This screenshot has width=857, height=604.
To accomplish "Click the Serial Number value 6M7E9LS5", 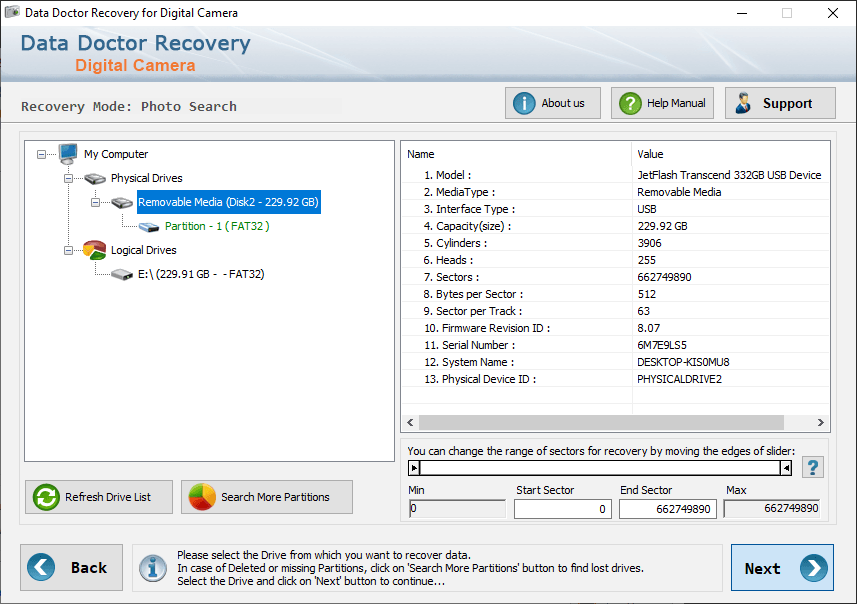I will 662,345.
